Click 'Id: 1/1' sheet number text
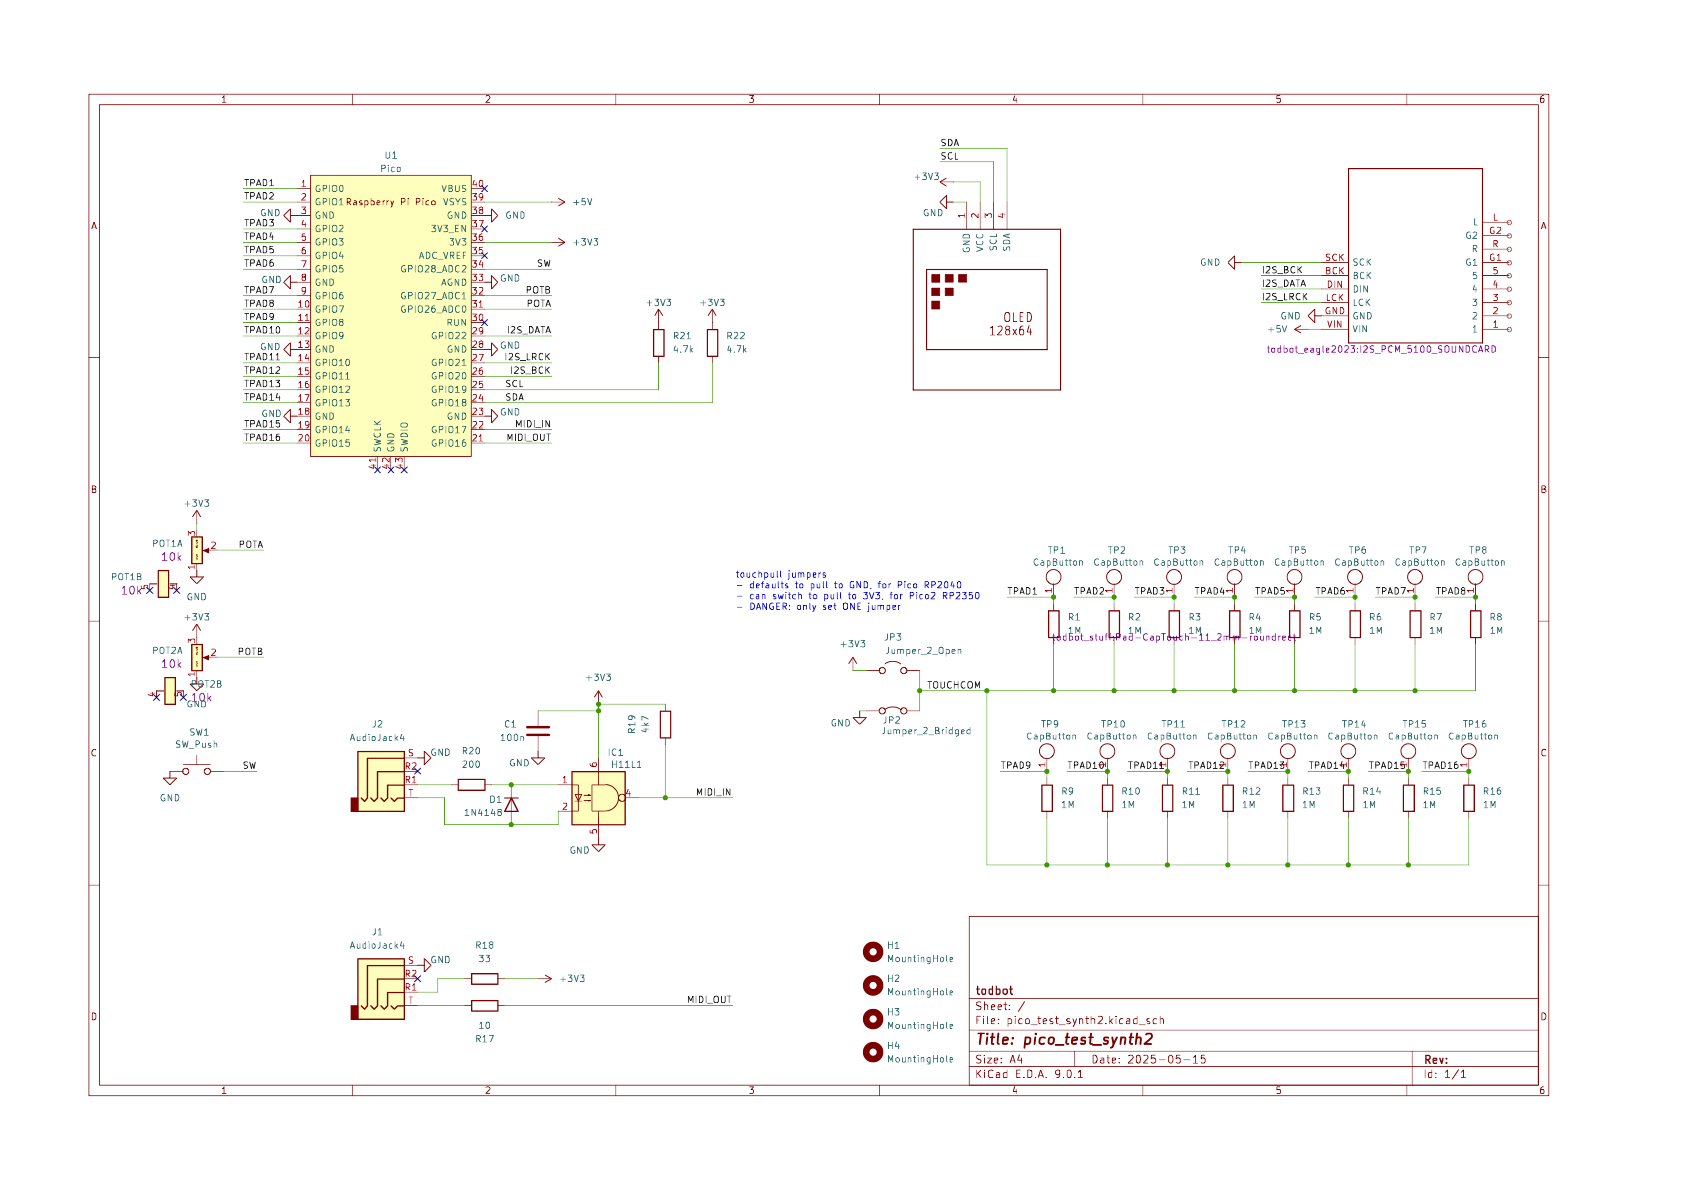The height and width of the screenshot is (1190, 1684). point(1445,1075)
